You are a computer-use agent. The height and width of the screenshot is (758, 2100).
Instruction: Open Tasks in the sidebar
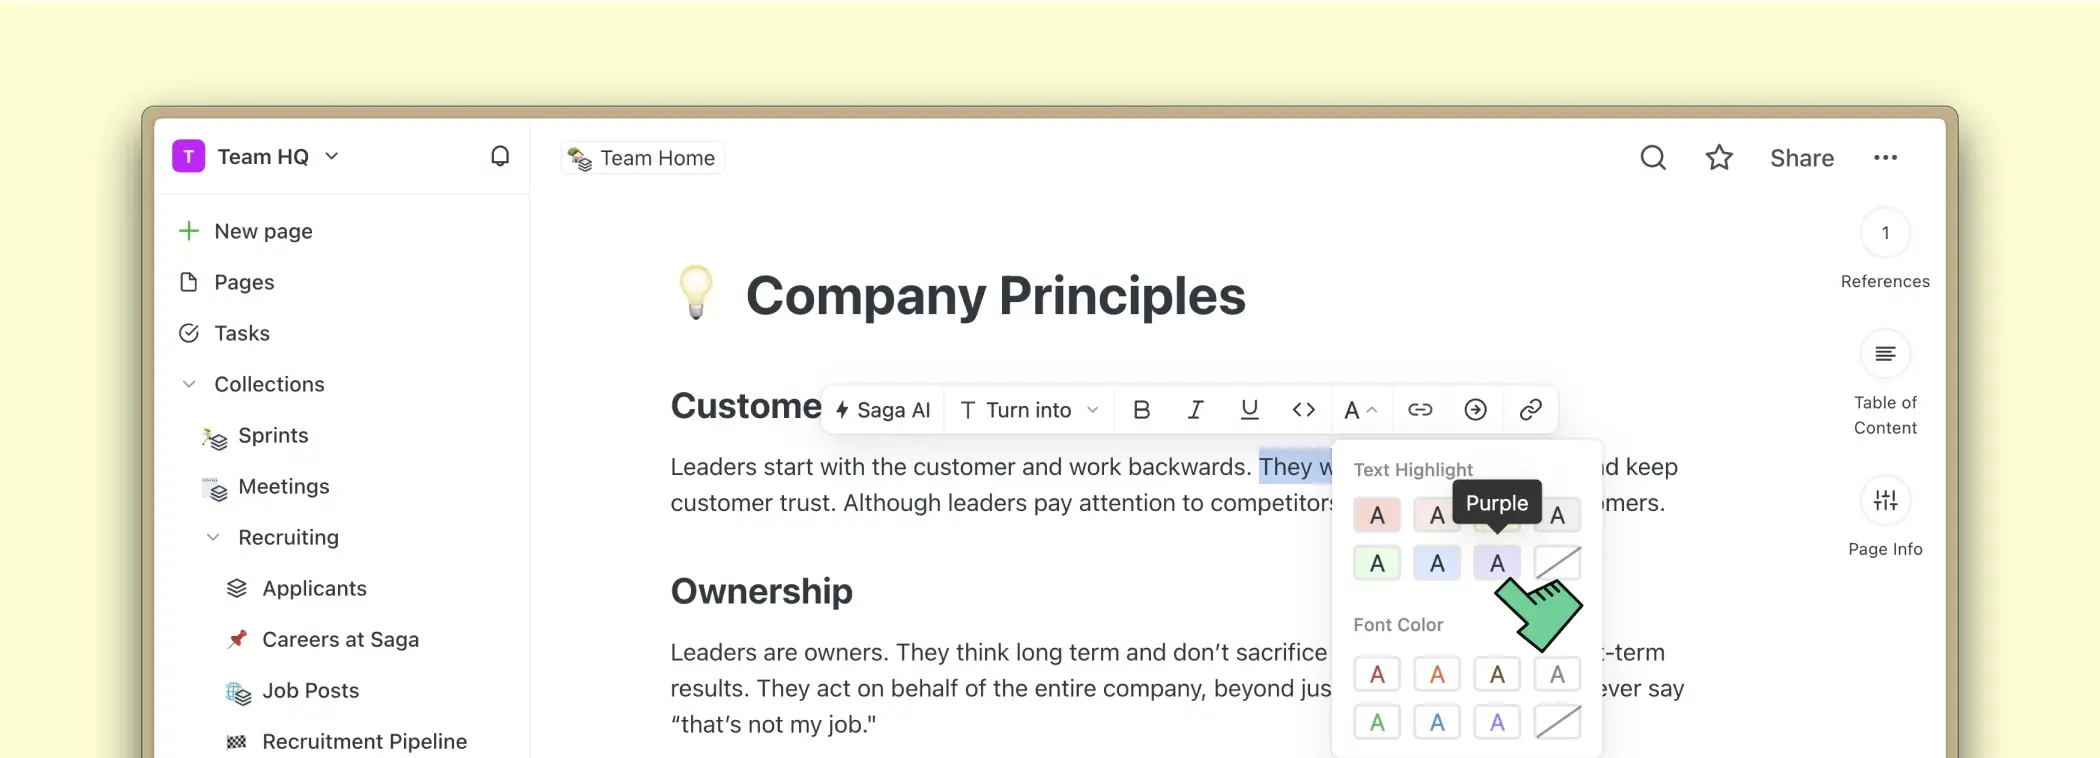(241, 333)
